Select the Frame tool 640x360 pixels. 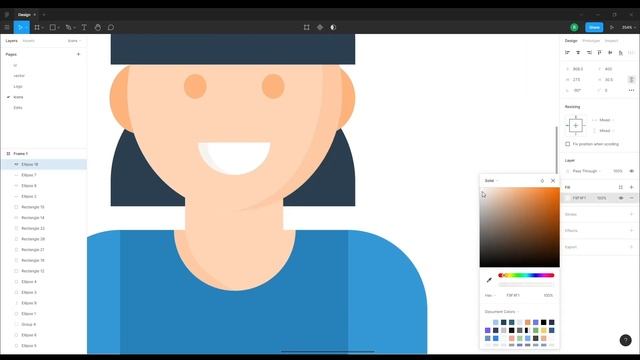click(x=37, y=27)
